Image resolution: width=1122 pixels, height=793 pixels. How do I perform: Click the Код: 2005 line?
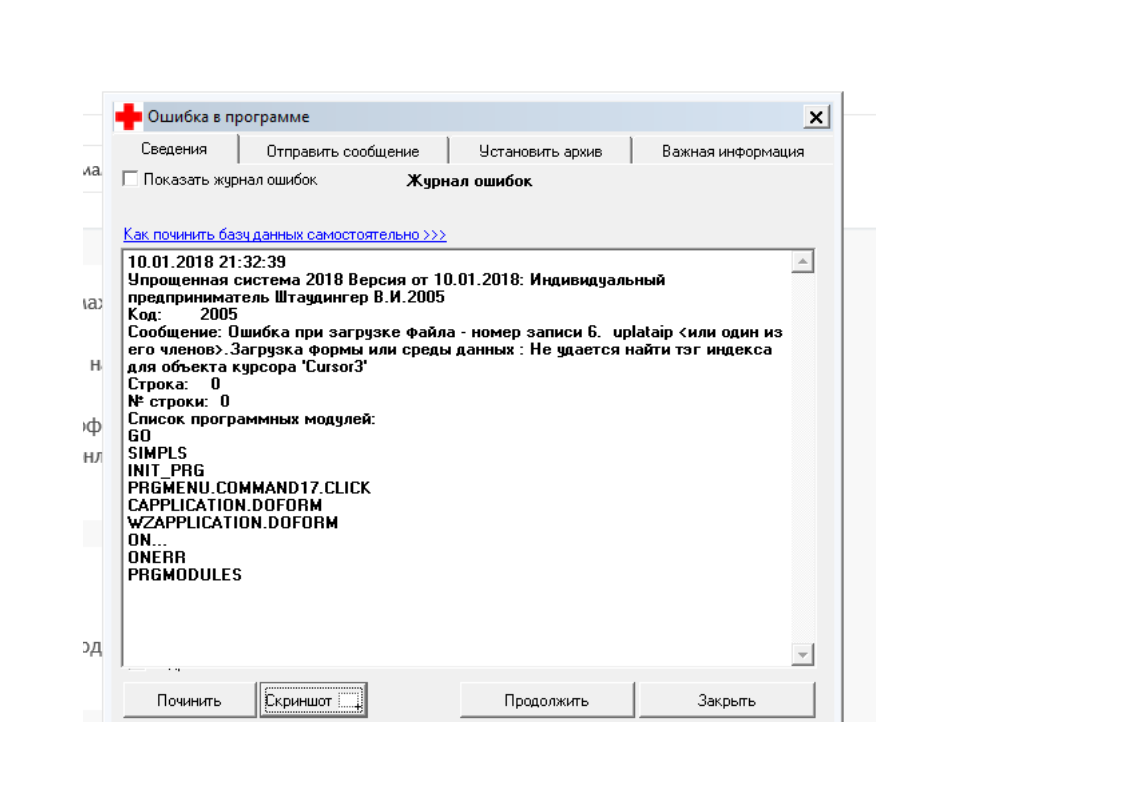click(x=182, y=314)
